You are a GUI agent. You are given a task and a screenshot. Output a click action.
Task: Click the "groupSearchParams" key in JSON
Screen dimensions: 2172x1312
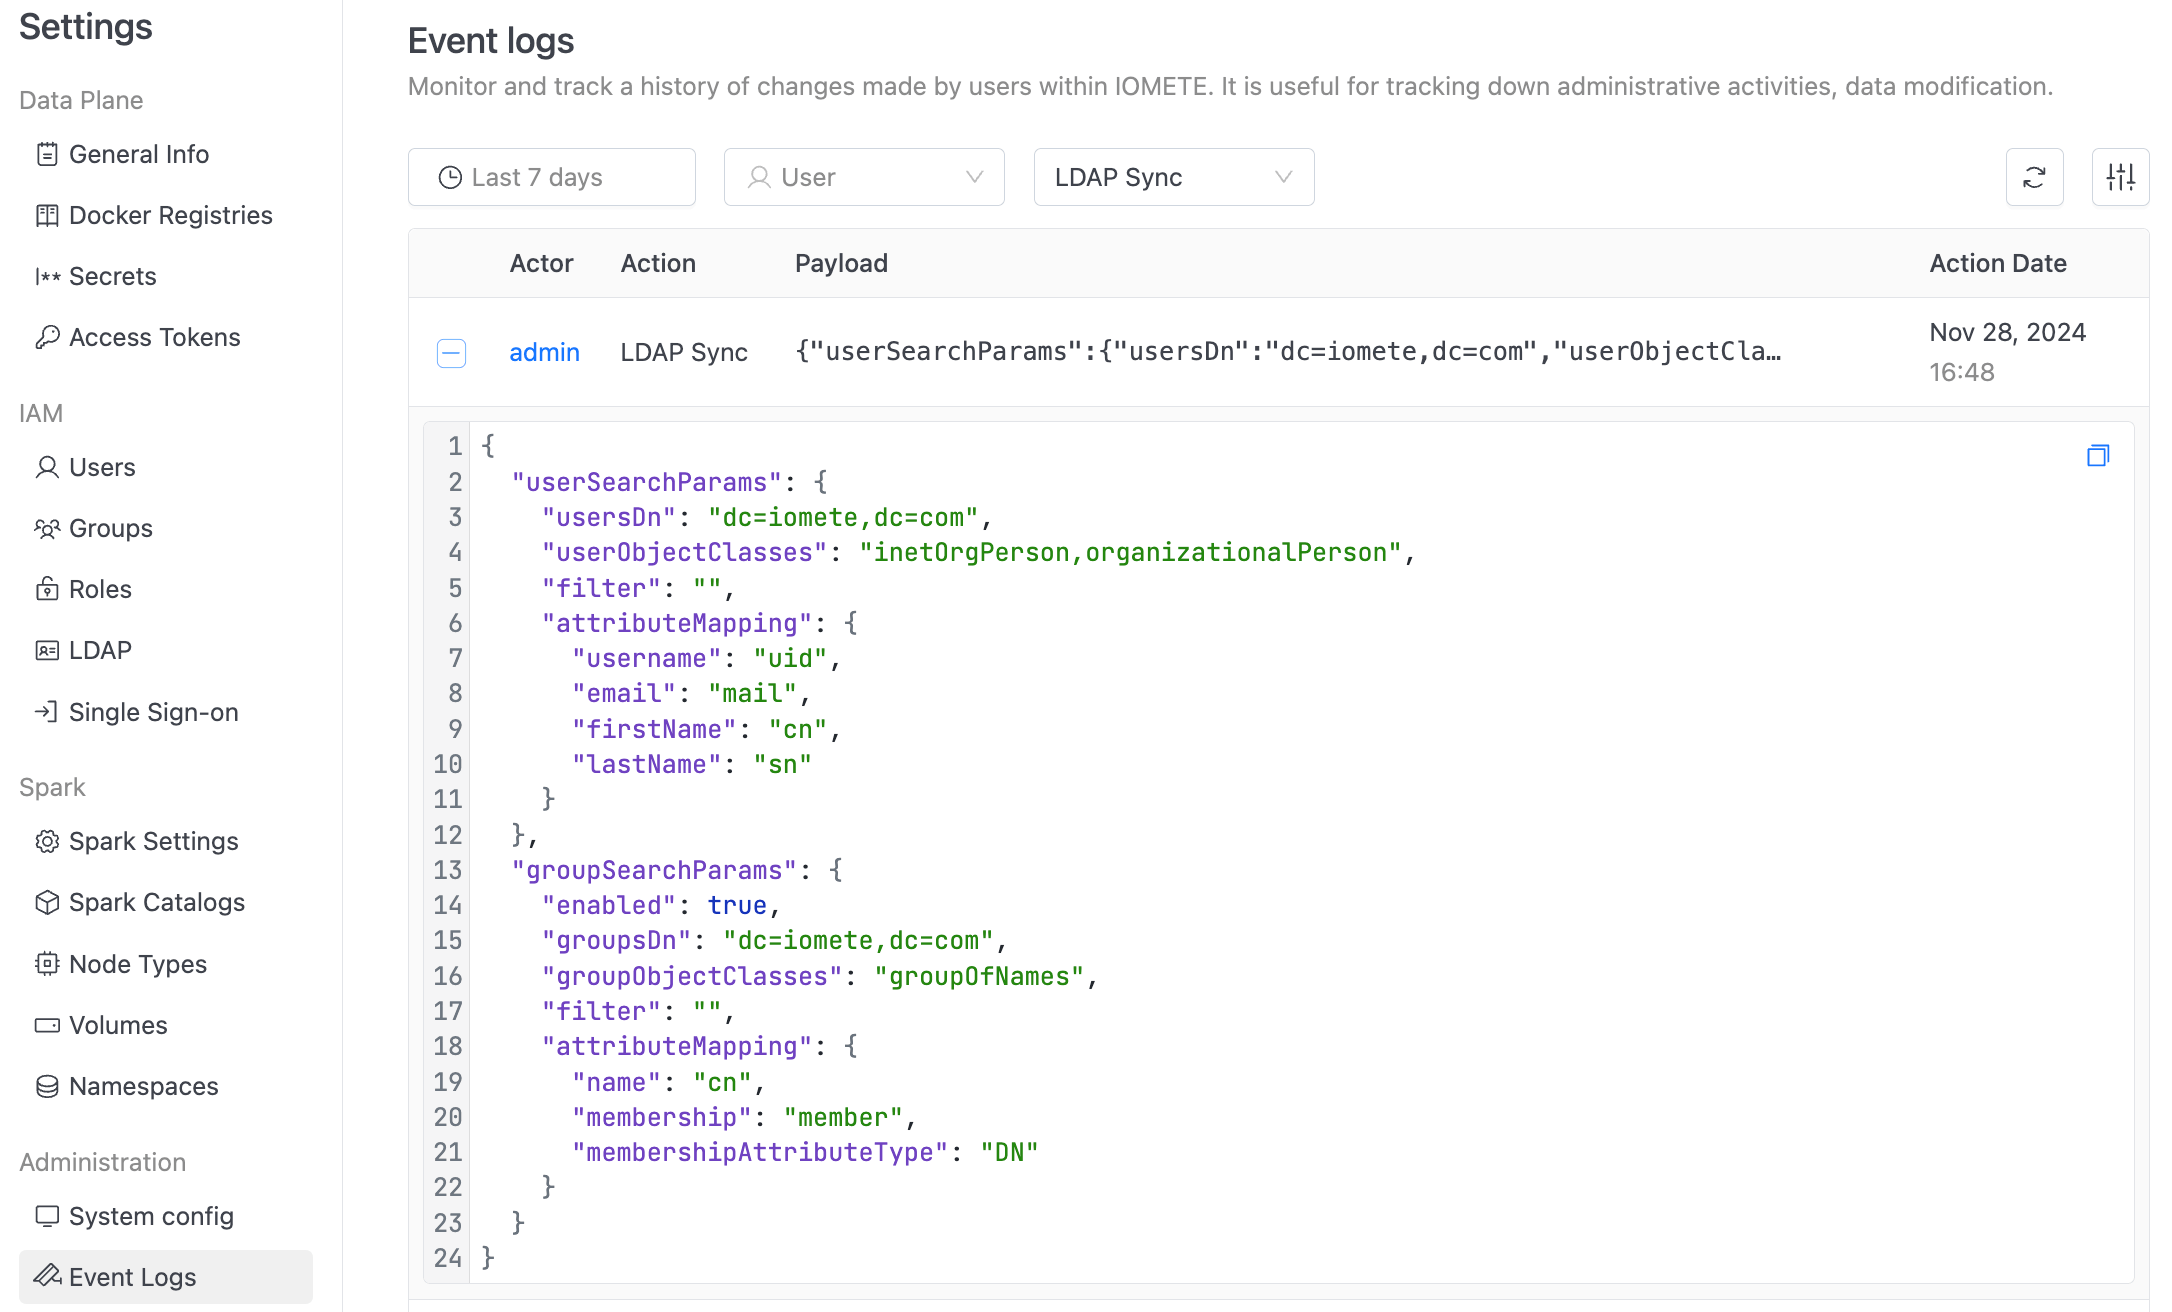tap(654, 870)
